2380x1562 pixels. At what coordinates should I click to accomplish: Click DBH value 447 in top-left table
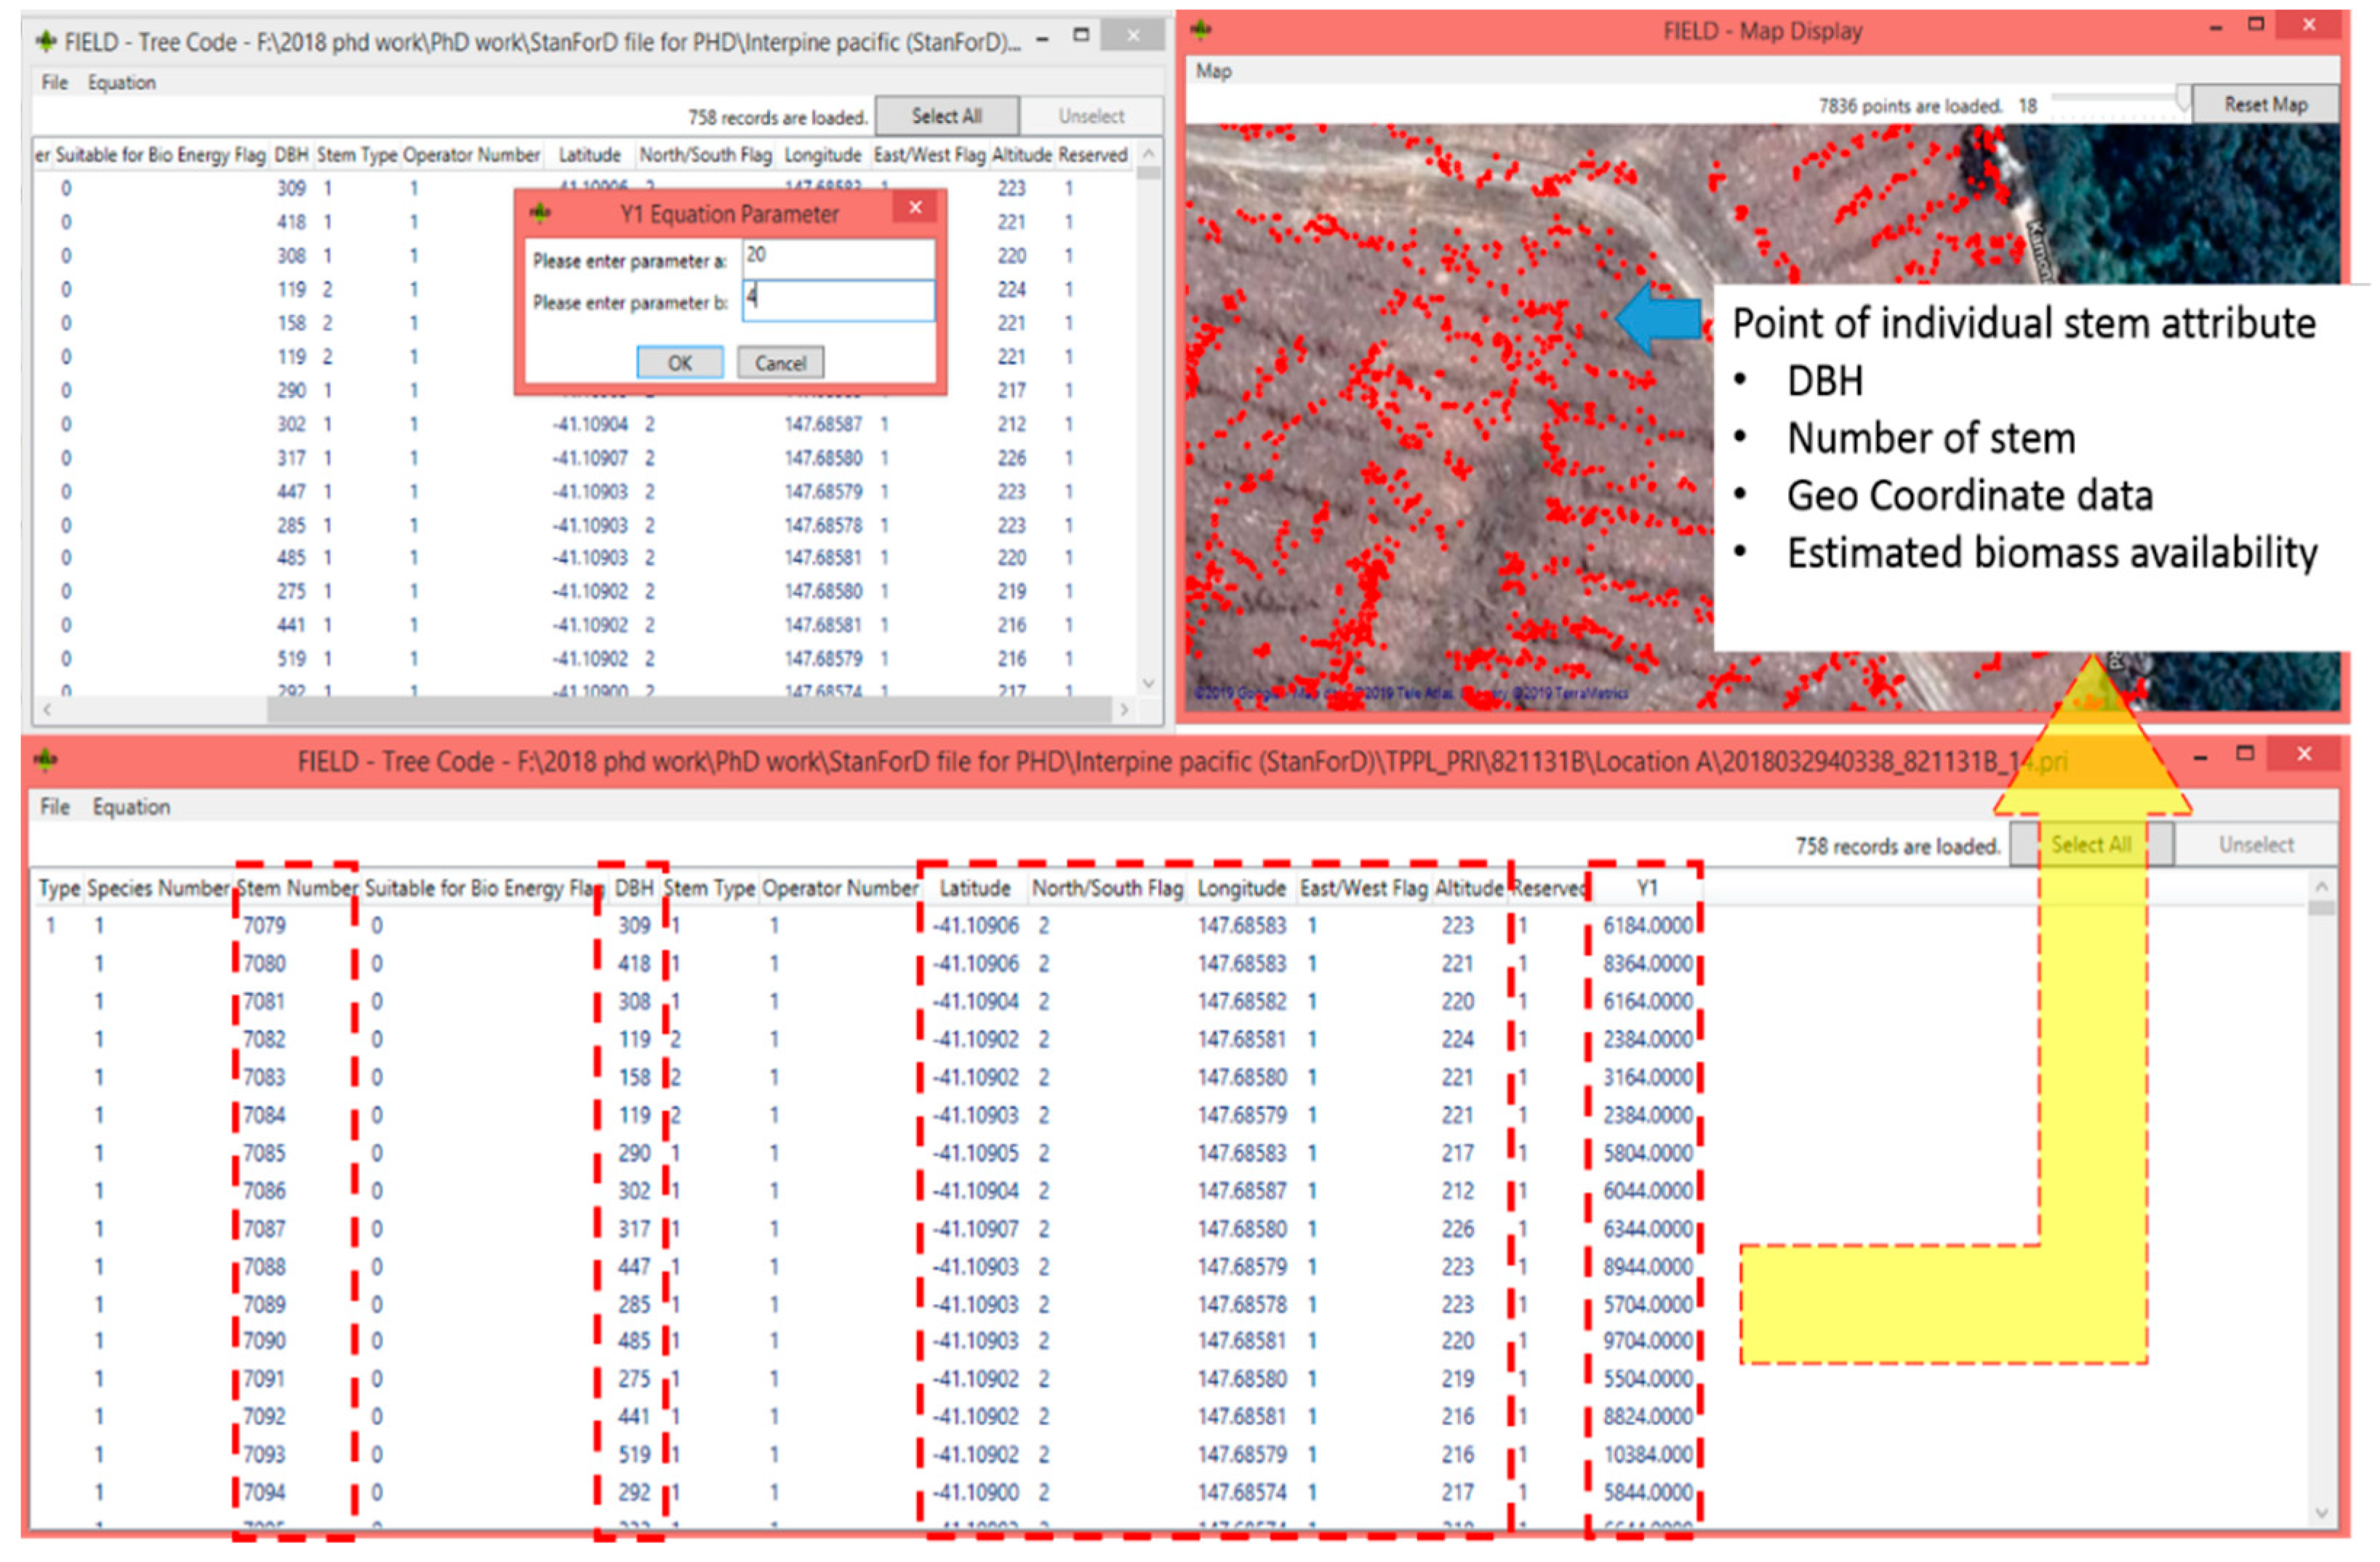click(291, 492)
